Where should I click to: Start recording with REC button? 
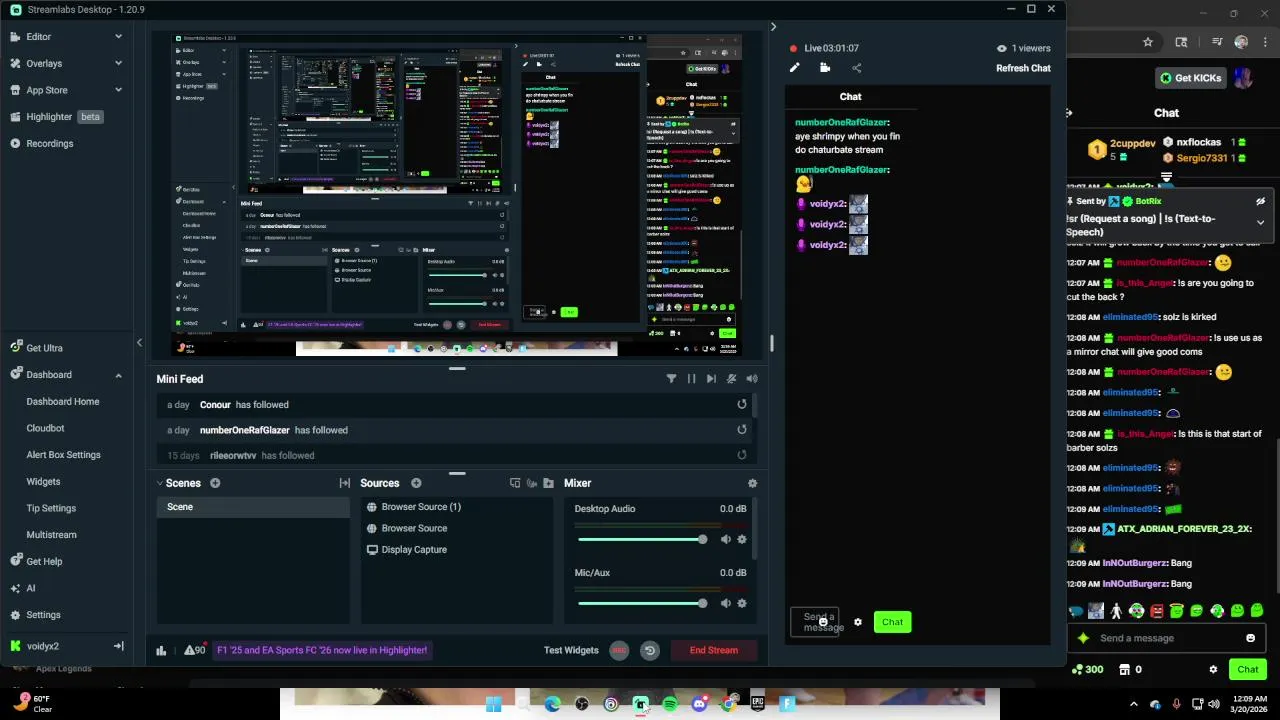click(619, 650)
